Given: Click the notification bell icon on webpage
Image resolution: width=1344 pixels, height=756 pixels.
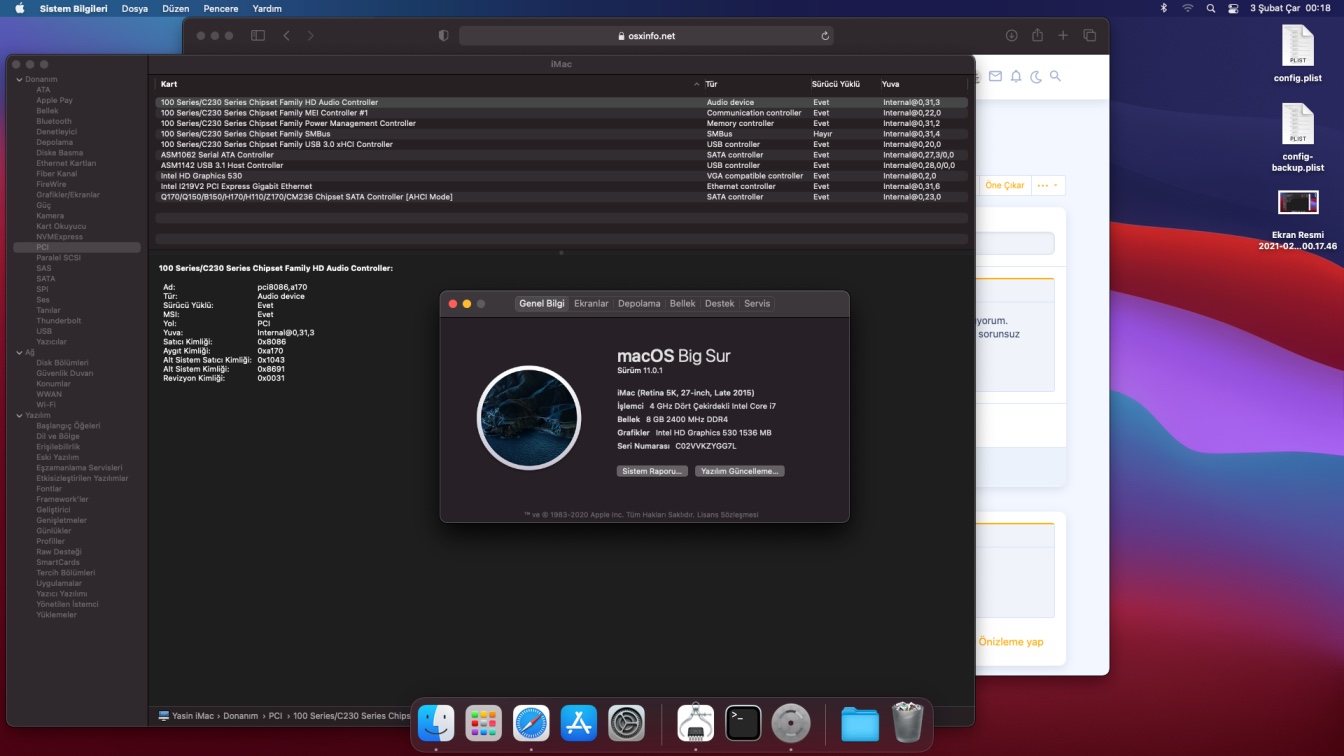Looking at the screenshot, I should pyautogui.click(x=1016, y=76).
